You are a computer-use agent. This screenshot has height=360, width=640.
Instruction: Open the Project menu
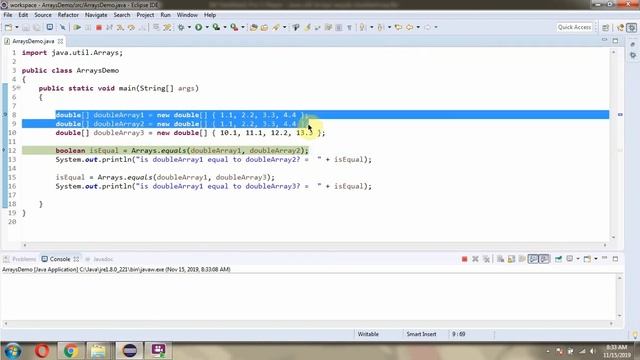point(145,15)
